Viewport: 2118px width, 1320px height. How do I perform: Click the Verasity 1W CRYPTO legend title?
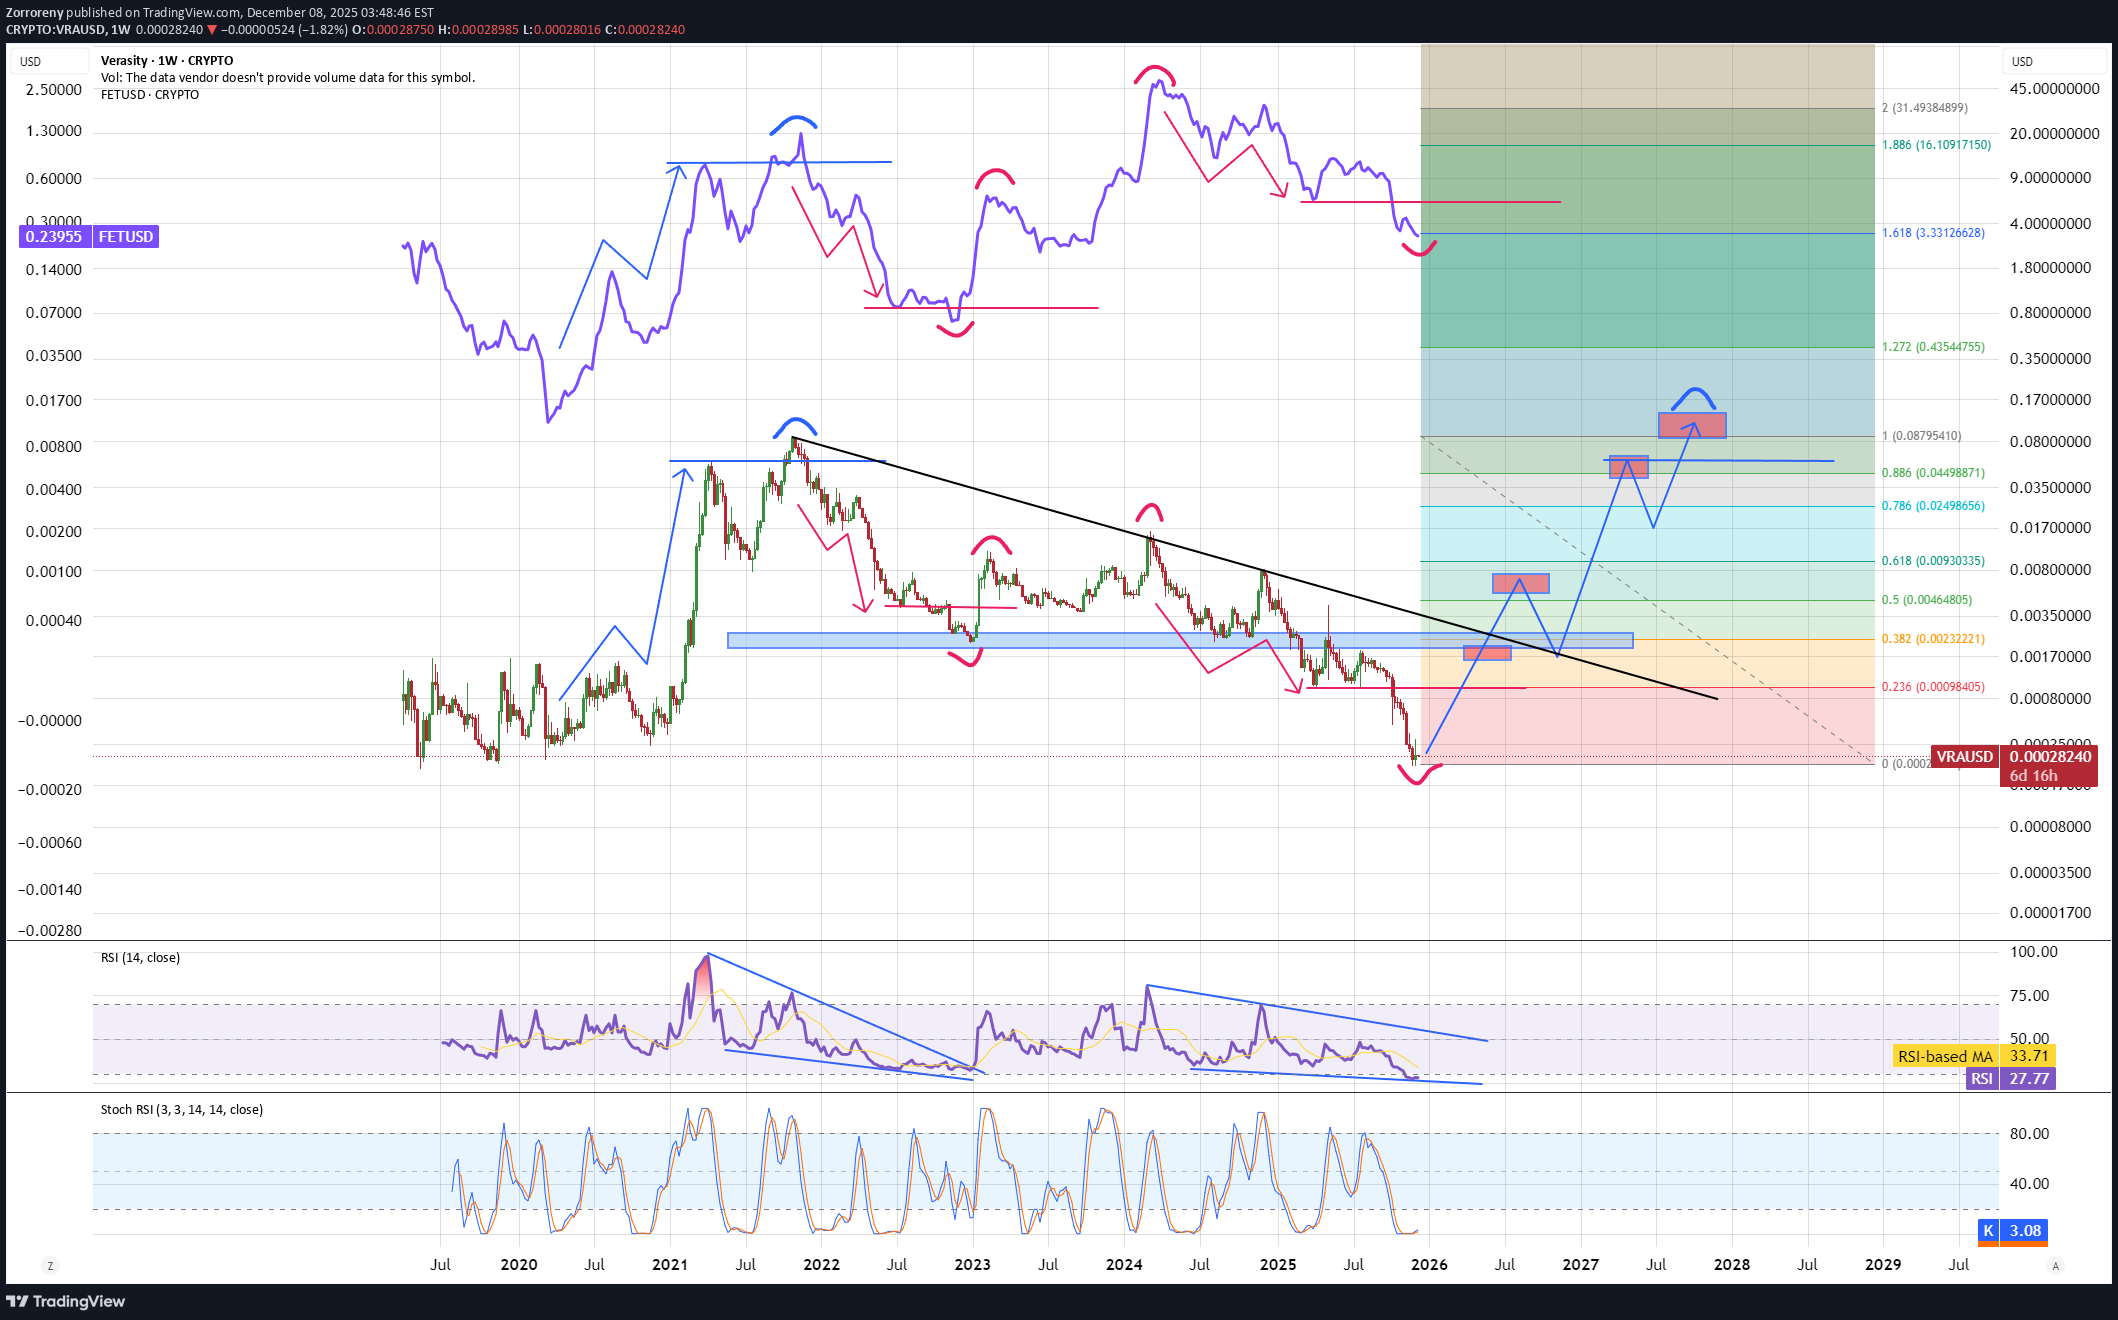click(166, 61)
